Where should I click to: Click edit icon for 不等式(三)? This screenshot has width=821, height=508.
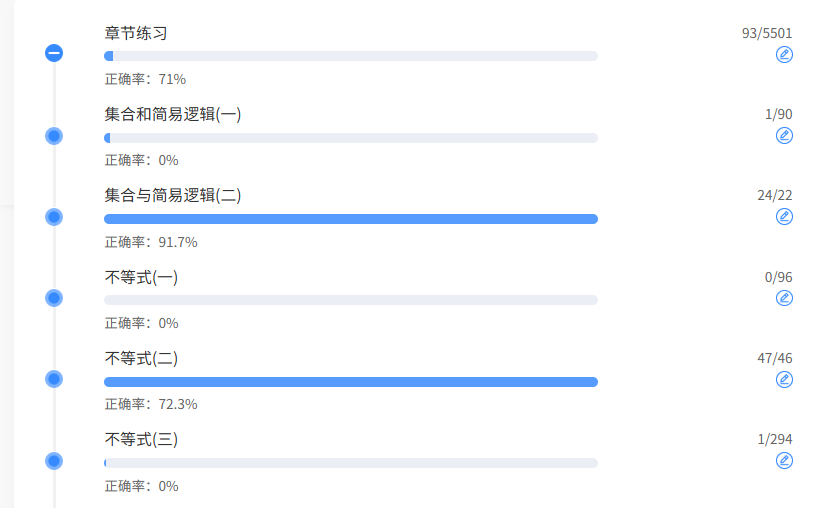pyautogui.click(x=784, y=460)
